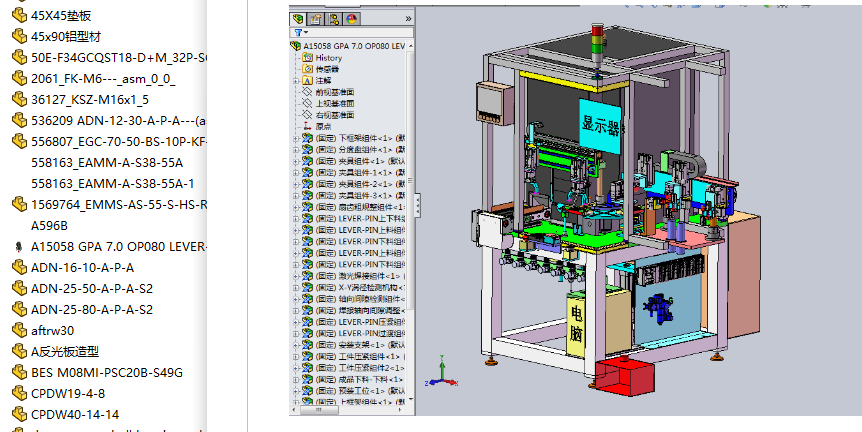Click the A15058 GPA 7.0 assembly file icon
The image size is (862, 432).
pyautogui.click(x=19, y=246)
